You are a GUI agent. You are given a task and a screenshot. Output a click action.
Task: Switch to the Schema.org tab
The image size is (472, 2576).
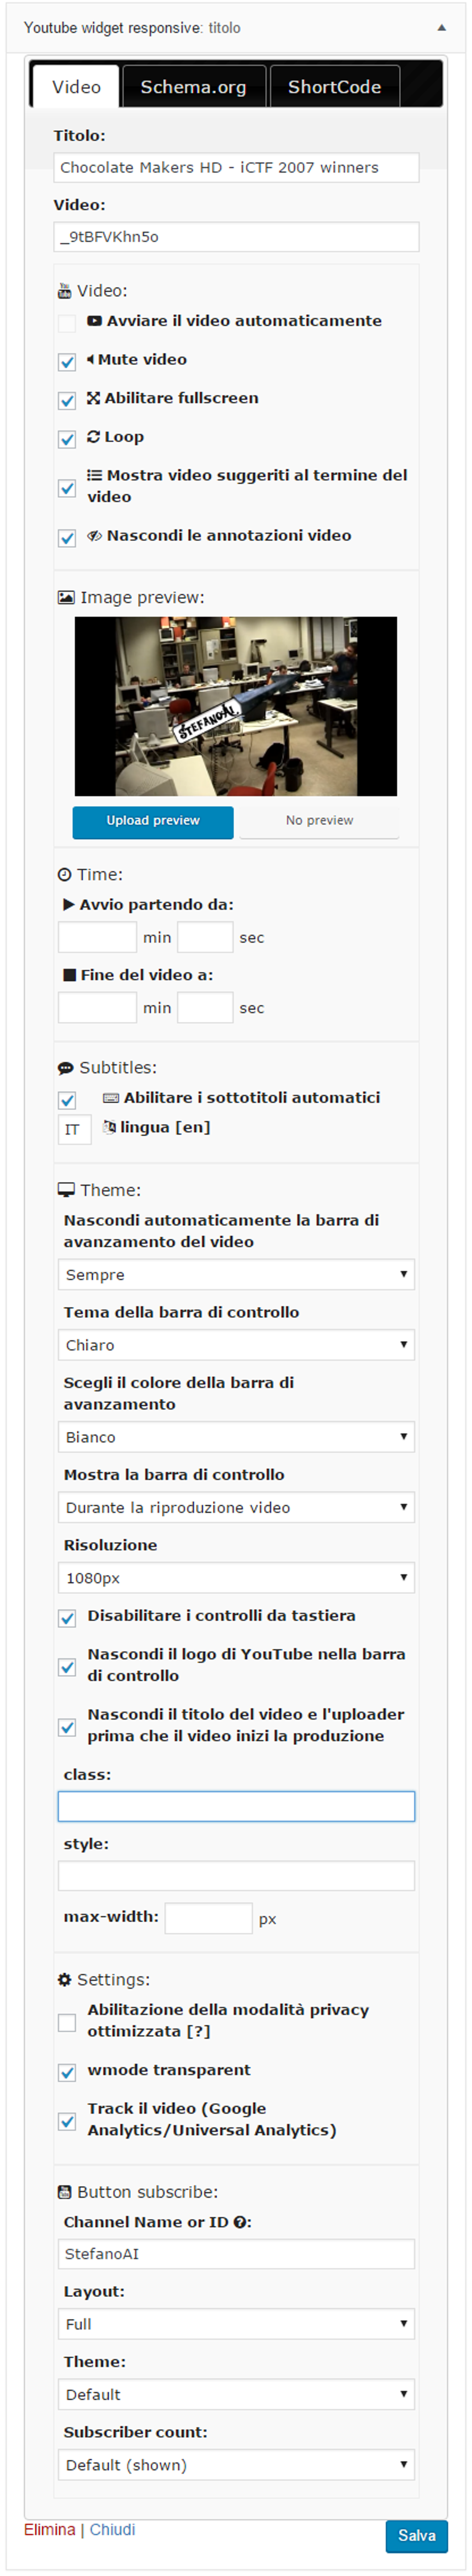[192, 87]
